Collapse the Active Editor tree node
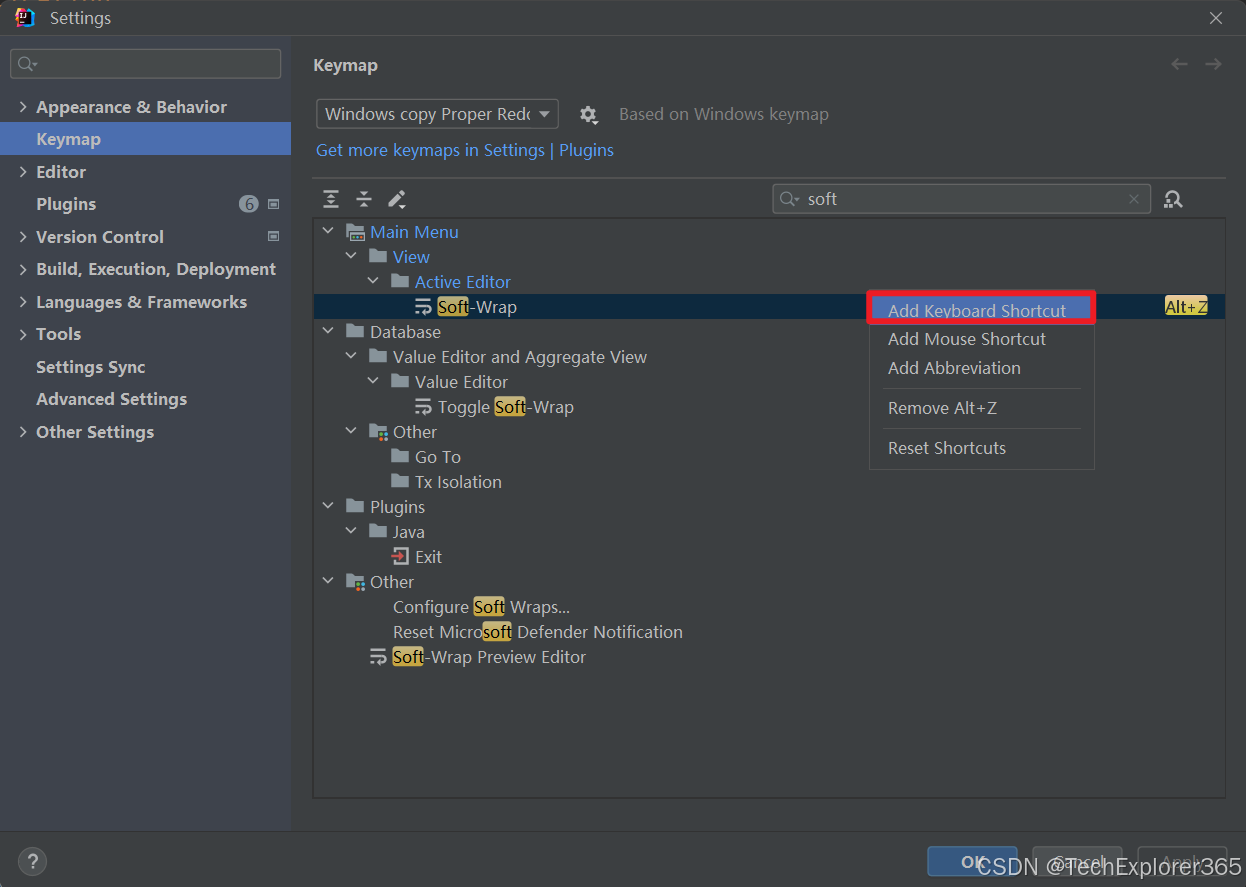 373,282
